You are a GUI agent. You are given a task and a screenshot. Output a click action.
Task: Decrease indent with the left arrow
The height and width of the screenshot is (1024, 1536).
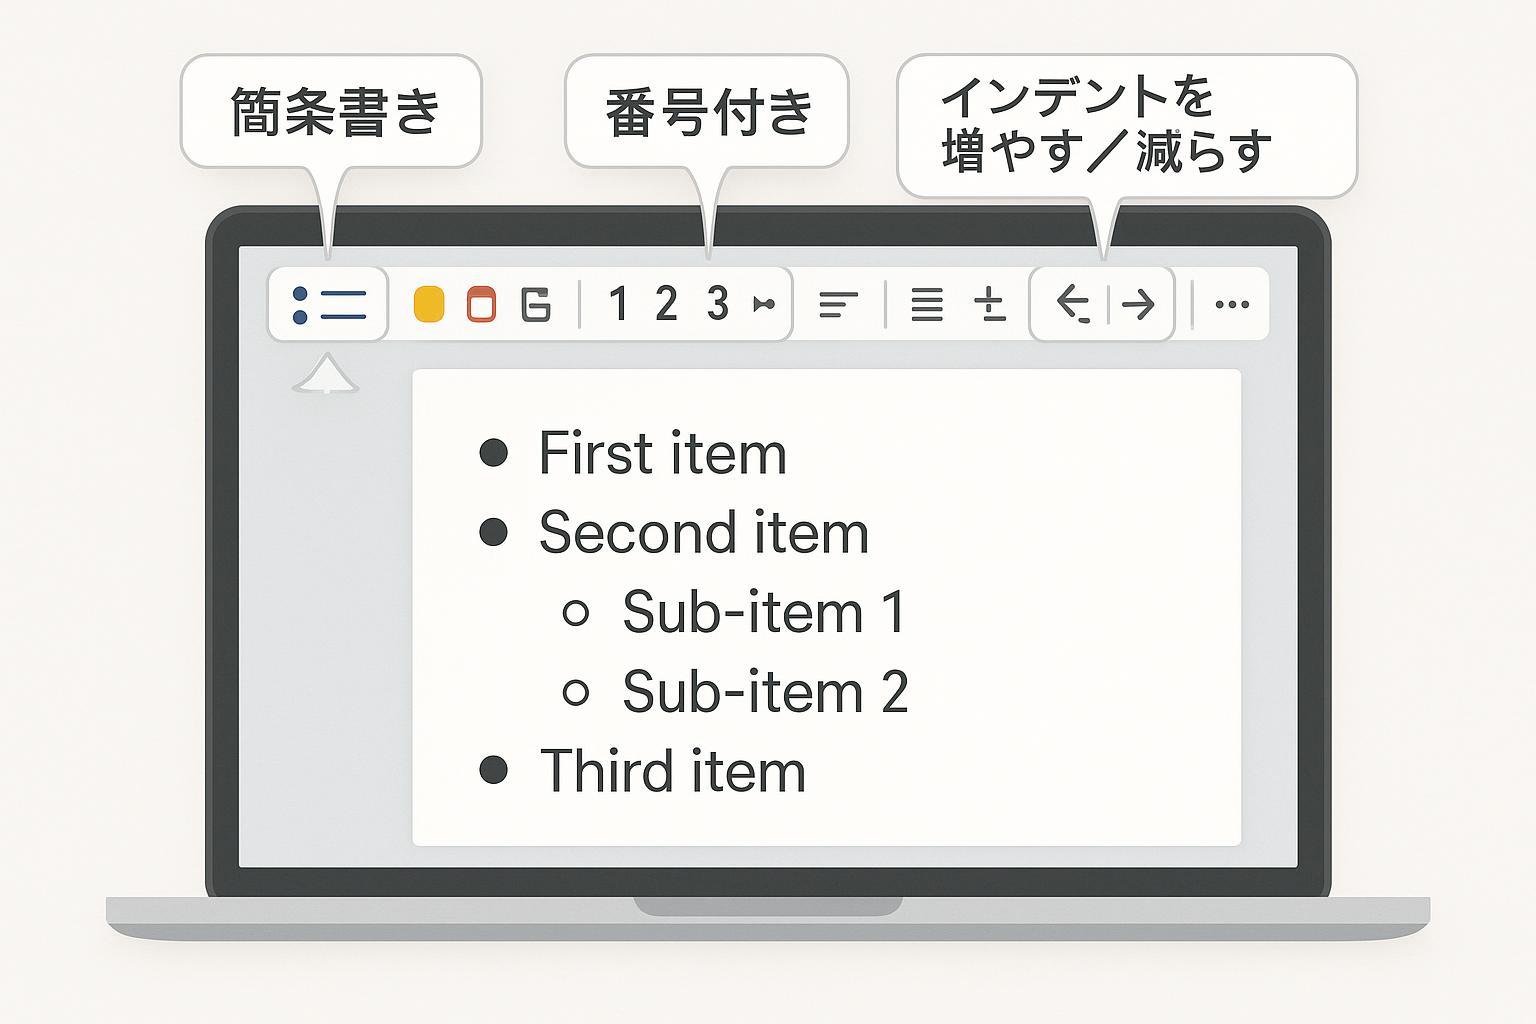coord(1073,304)
